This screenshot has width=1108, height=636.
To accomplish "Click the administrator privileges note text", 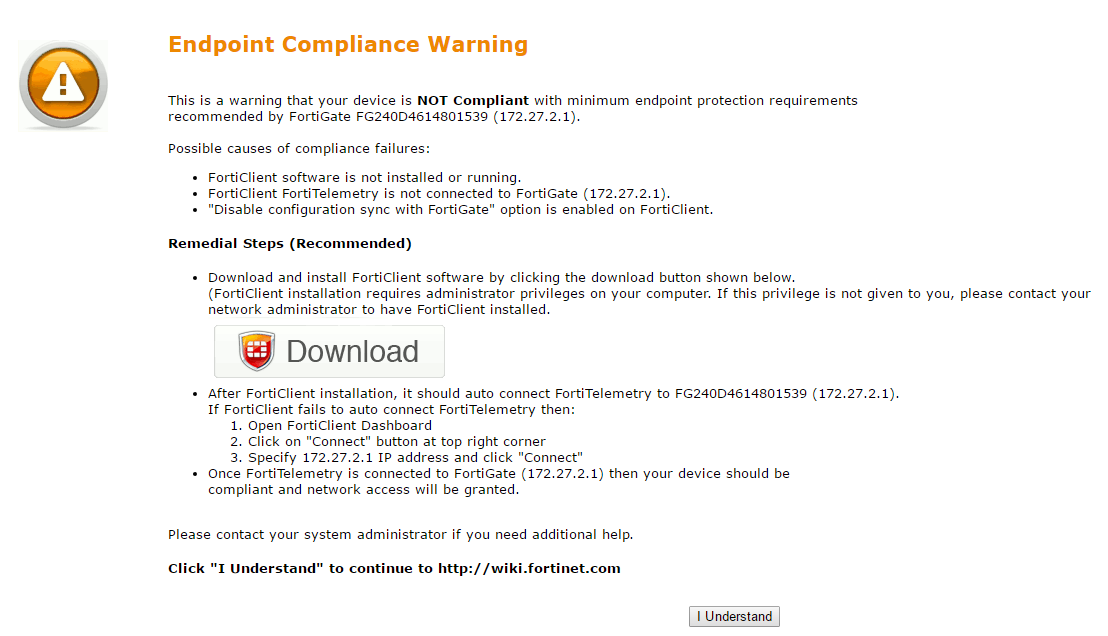I will tap(648, 294).
